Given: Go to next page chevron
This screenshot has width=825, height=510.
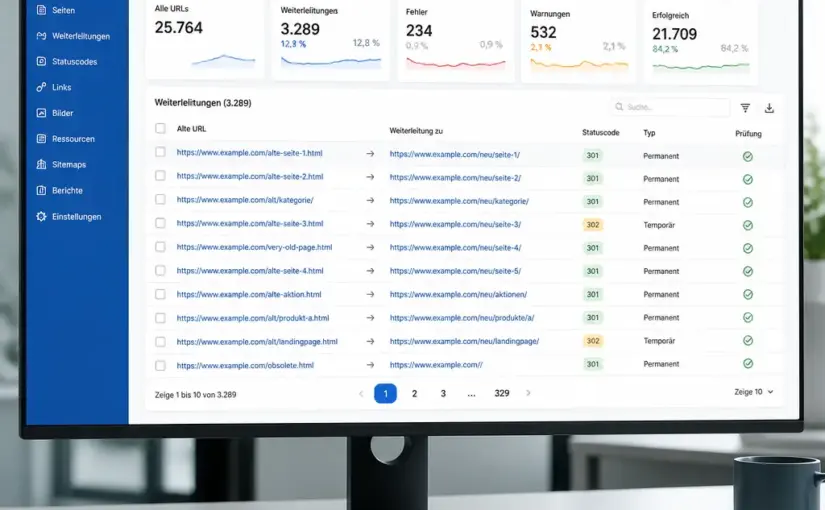Looking at the screenshot, I should coord(528,393).
